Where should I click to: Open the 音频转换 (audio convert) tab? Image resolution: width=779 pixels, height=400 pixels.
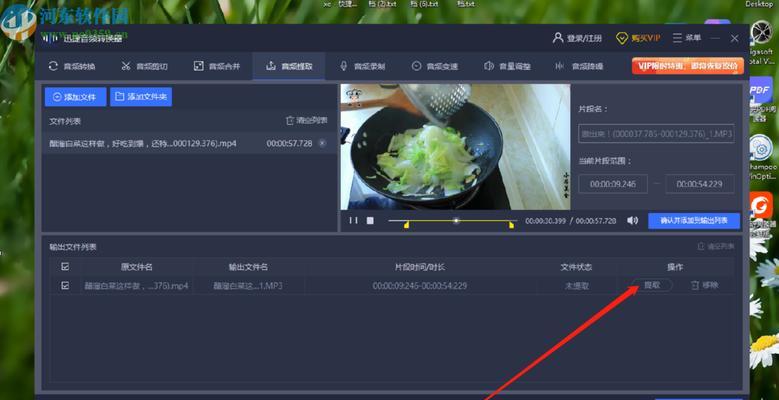point(72,66)
